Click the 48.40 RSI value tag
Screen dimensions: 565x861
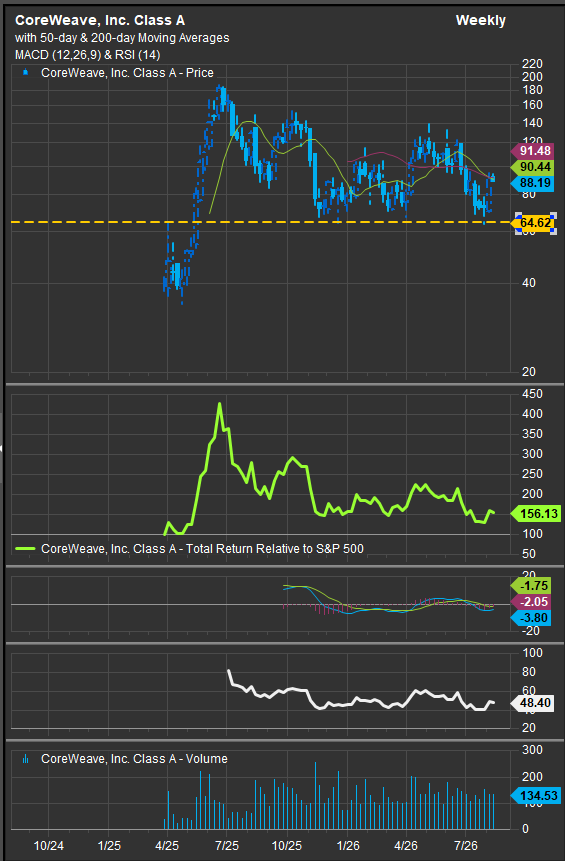click(534, 703)
